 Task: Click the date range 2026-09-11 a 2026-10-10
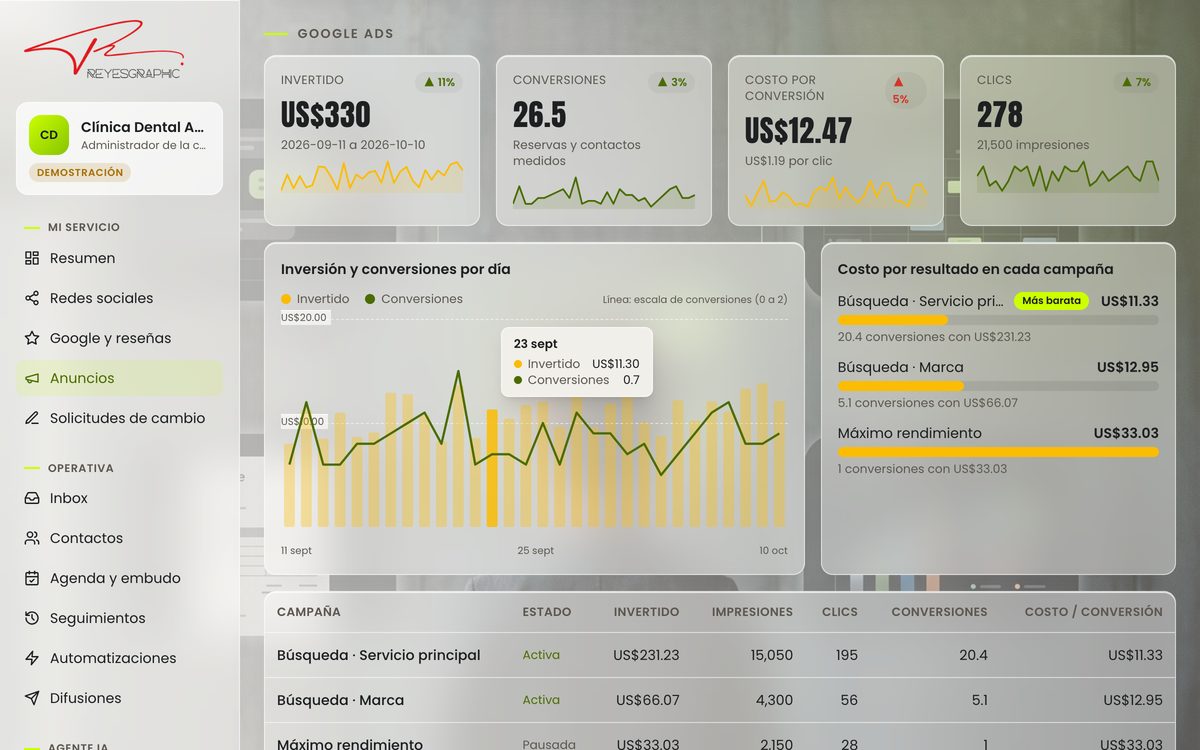(x=353, y=145)
